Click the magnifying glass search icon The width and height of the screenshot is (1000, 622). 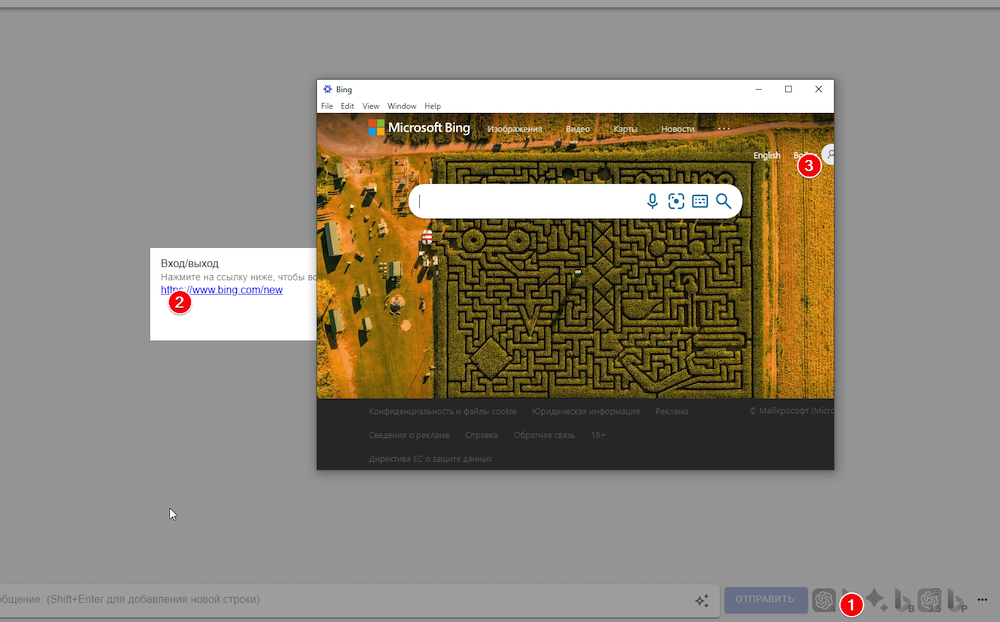click(x=724, y=201)
